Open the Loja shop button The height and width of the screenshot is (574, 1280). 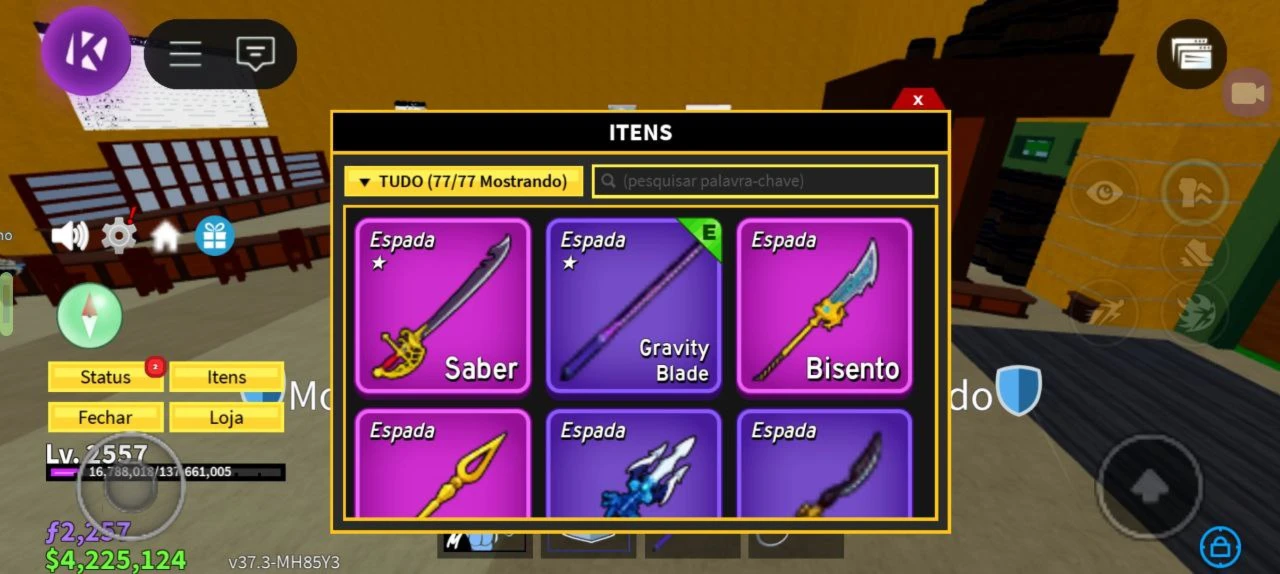coord(226,417)
